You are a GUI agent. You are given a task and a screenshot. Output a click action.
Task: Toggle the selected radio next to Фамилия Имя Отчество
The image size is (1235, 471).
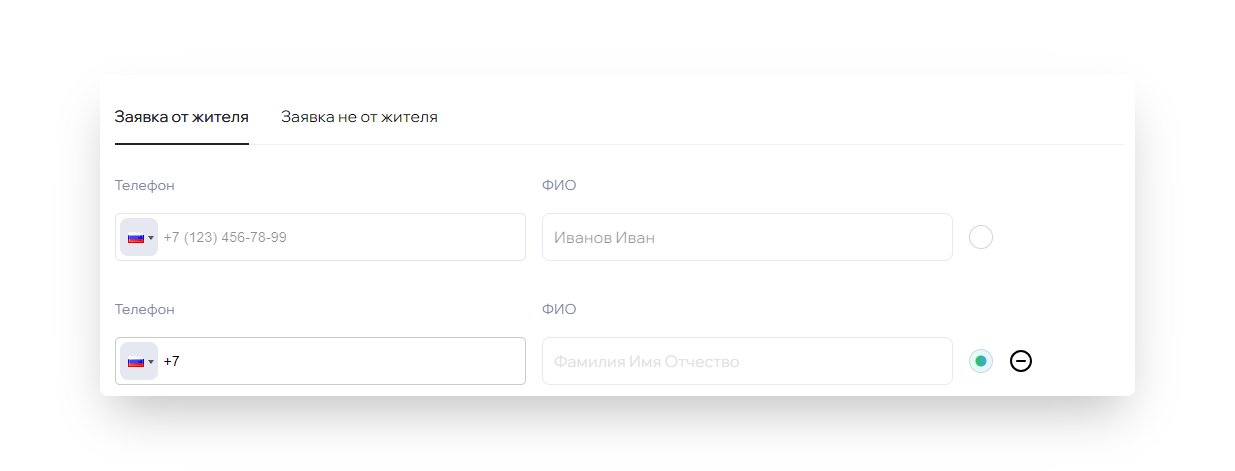click(x=981, y=361)
